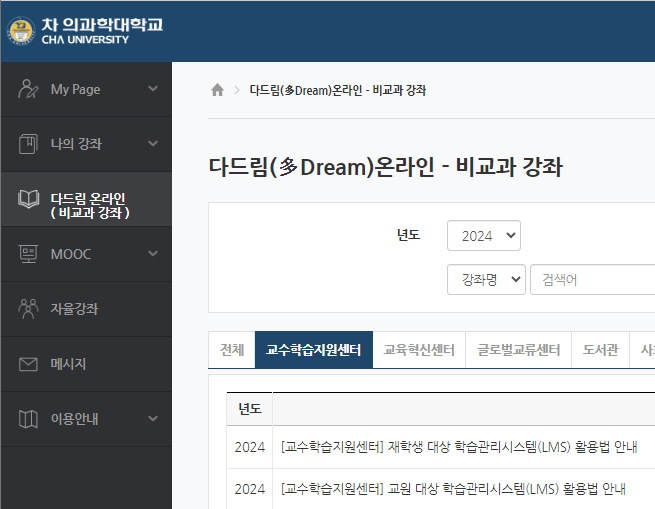Expand the My Page menu chevron
655x509 pixels.
tap(152, 89)
